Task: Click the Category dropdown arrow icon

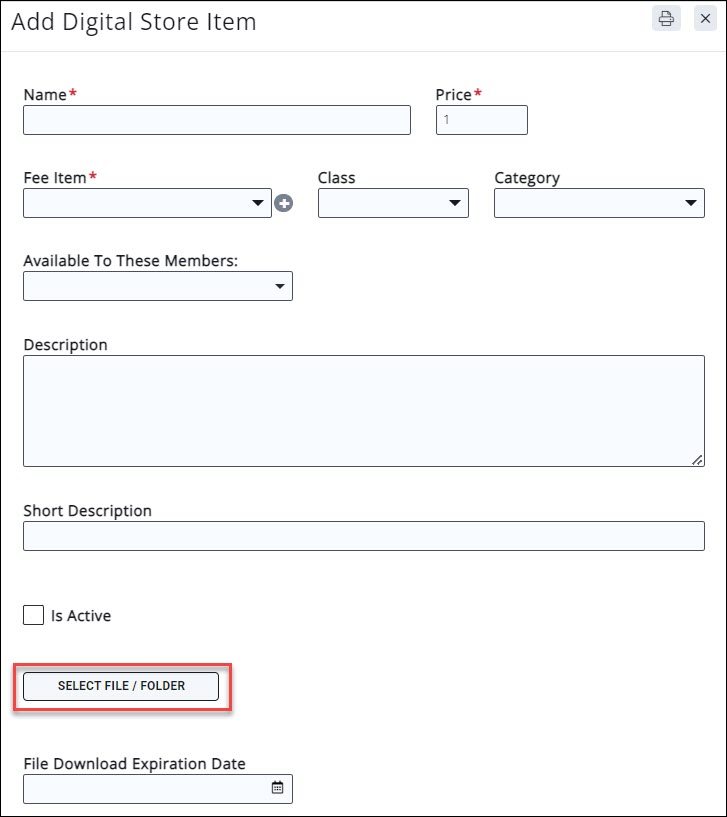Action: [692, 202]
